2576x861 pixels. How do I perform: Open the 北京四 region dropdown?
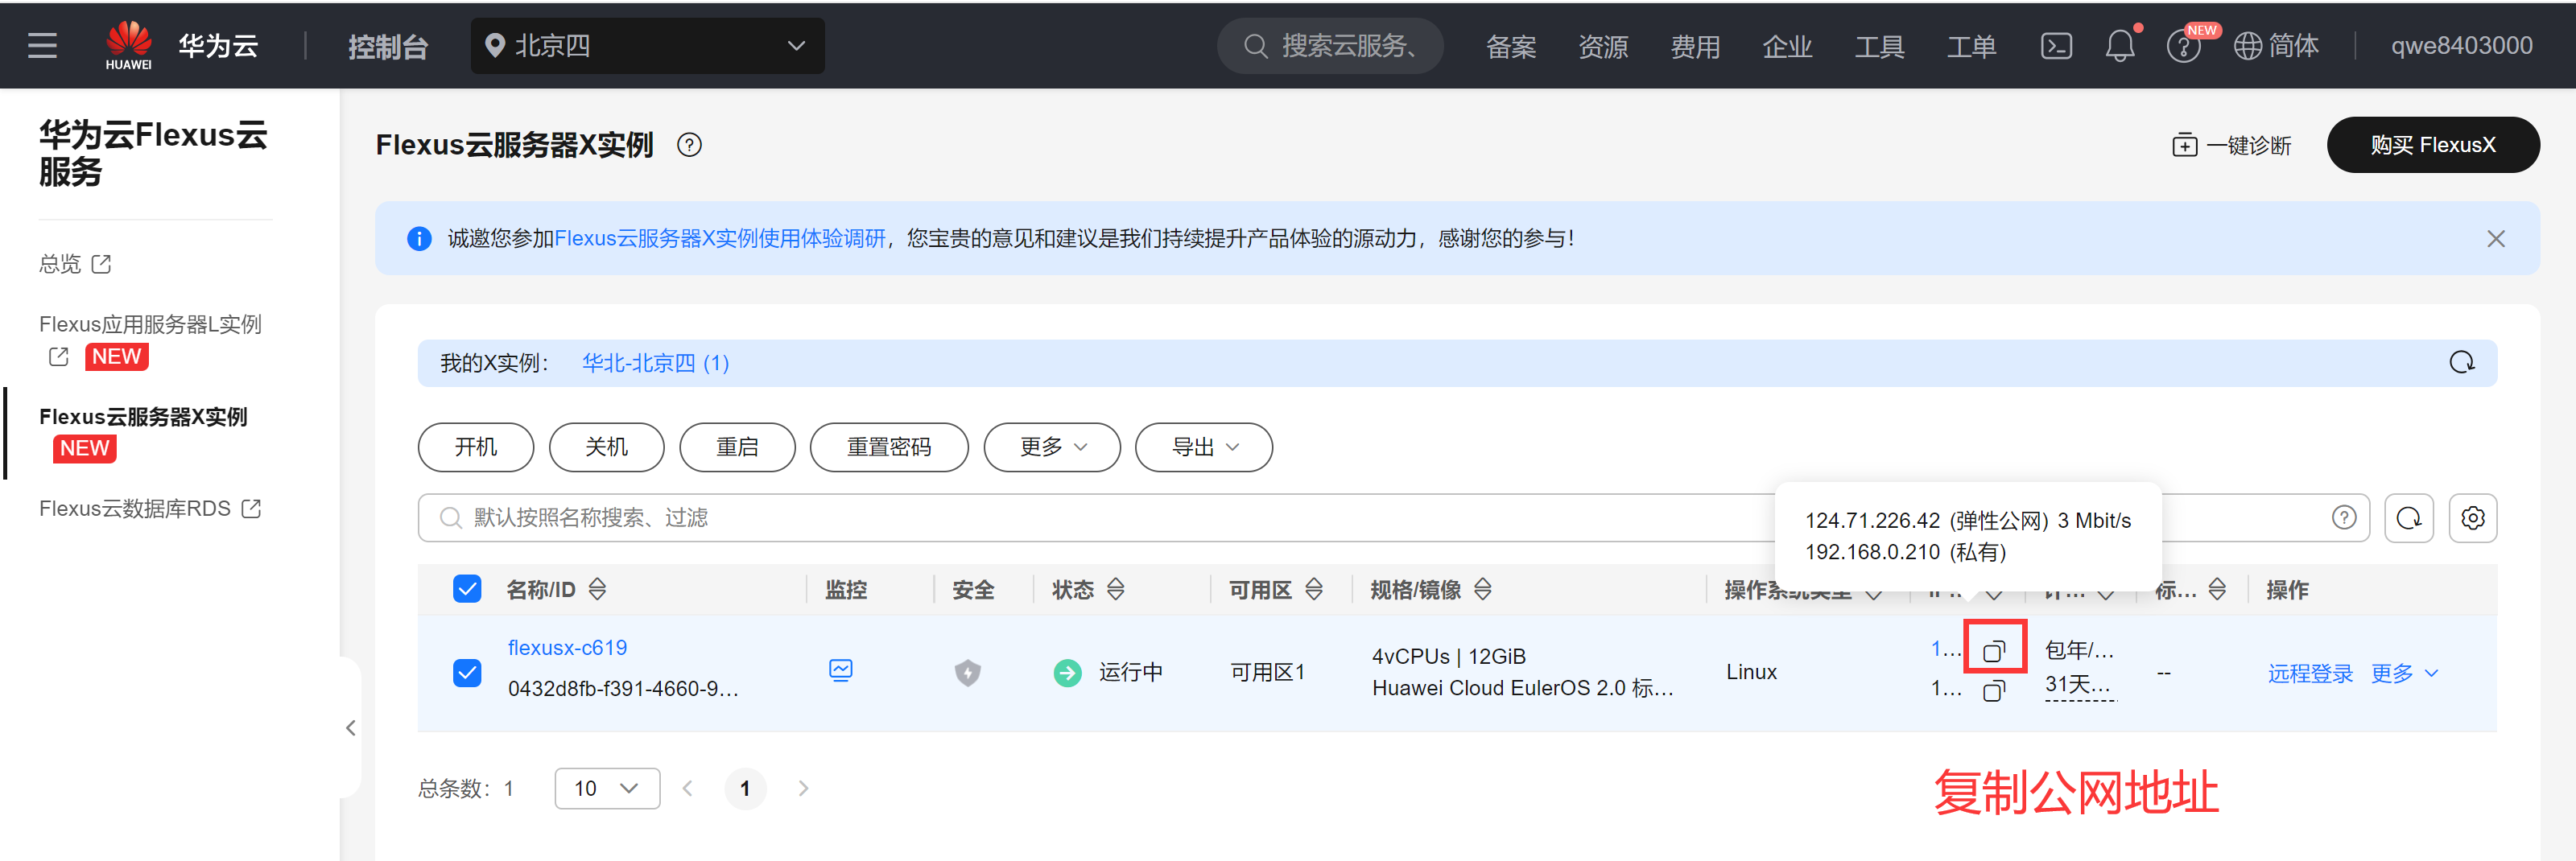647,46
